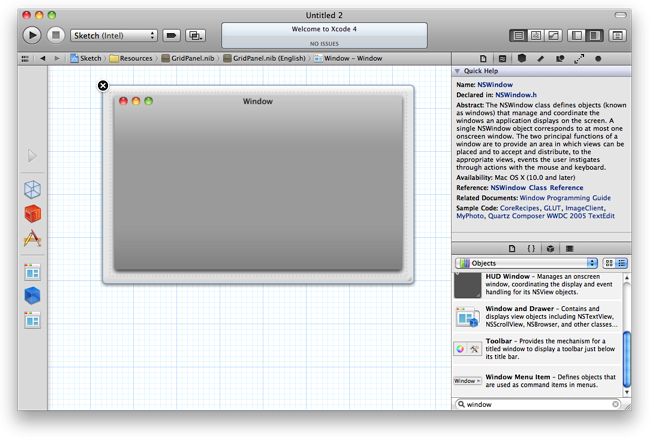The height and width of the screenshot is (437, 649).
Task: Open the related files grid icon in jump bar
Action: pyautogui.click(x=25, y=59)
